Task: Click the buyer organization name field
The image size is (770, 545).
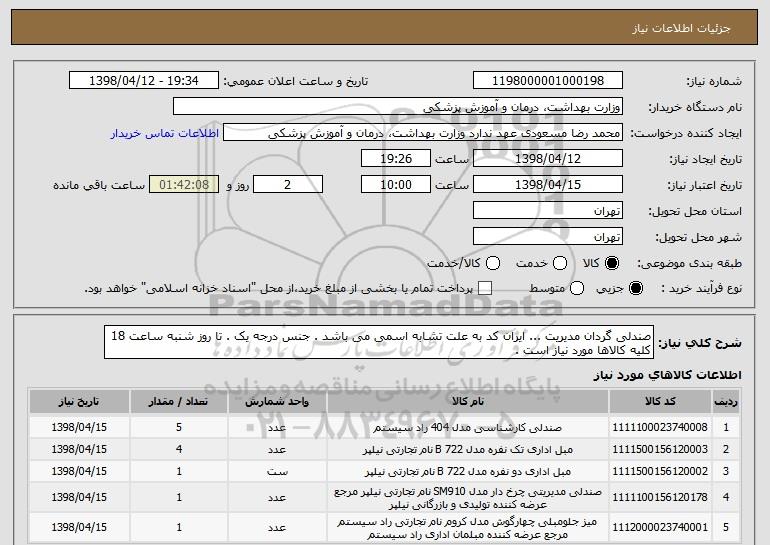Action: click(x=398, y=107)
